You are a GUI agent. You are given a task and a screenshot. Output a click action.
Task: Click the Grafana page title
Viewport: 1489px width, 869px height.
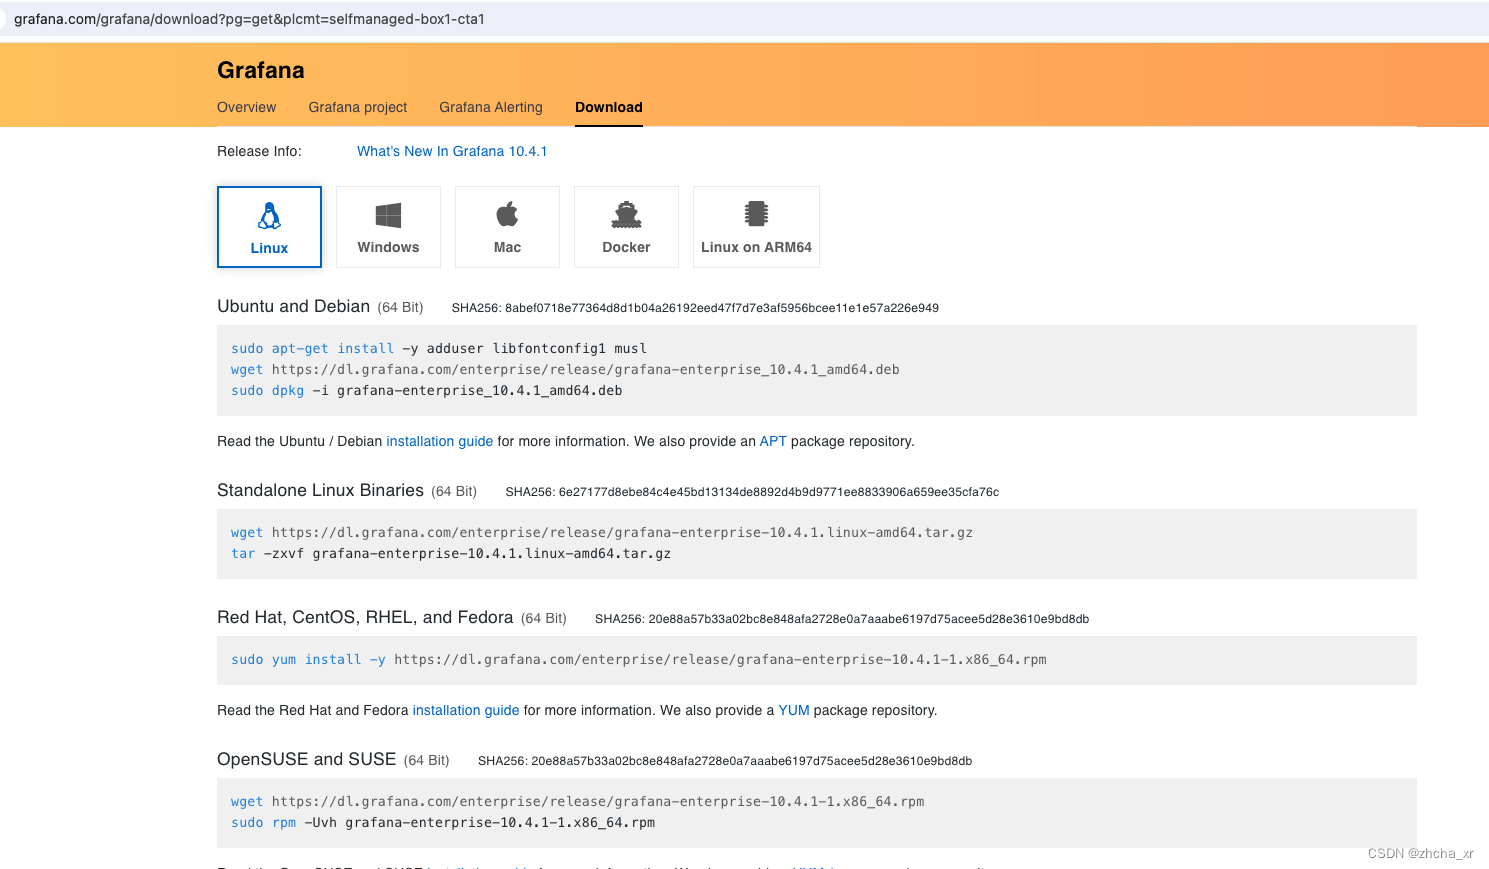(261, 70)
